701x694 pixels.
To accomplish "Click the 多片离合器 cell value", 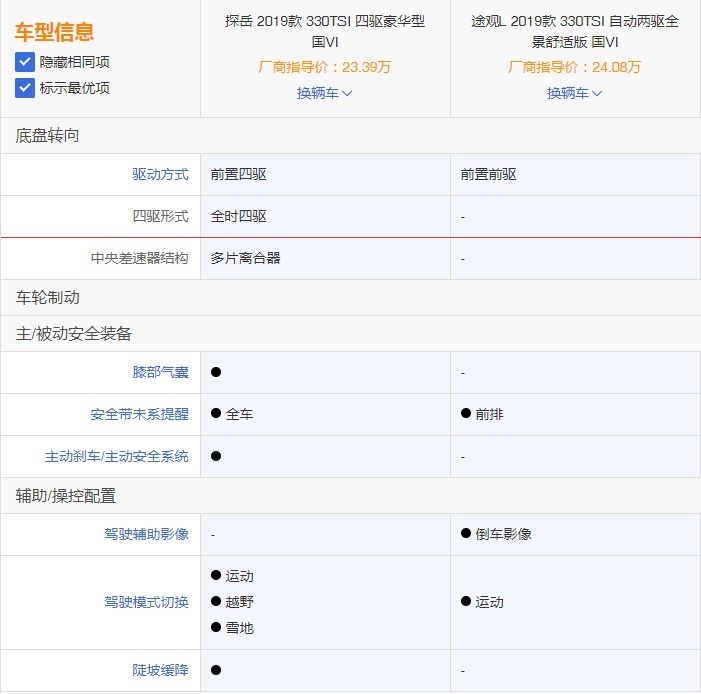I will (245, 258).
